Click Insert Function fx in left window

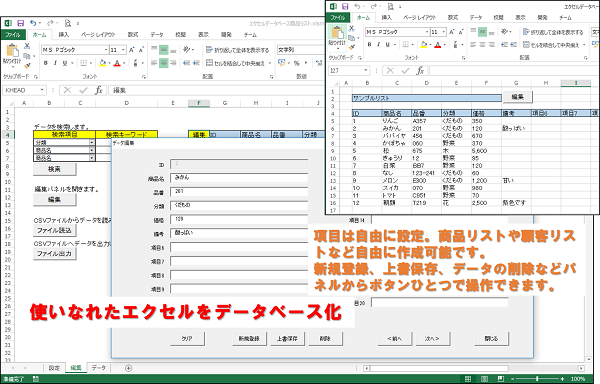pos(99,90)
